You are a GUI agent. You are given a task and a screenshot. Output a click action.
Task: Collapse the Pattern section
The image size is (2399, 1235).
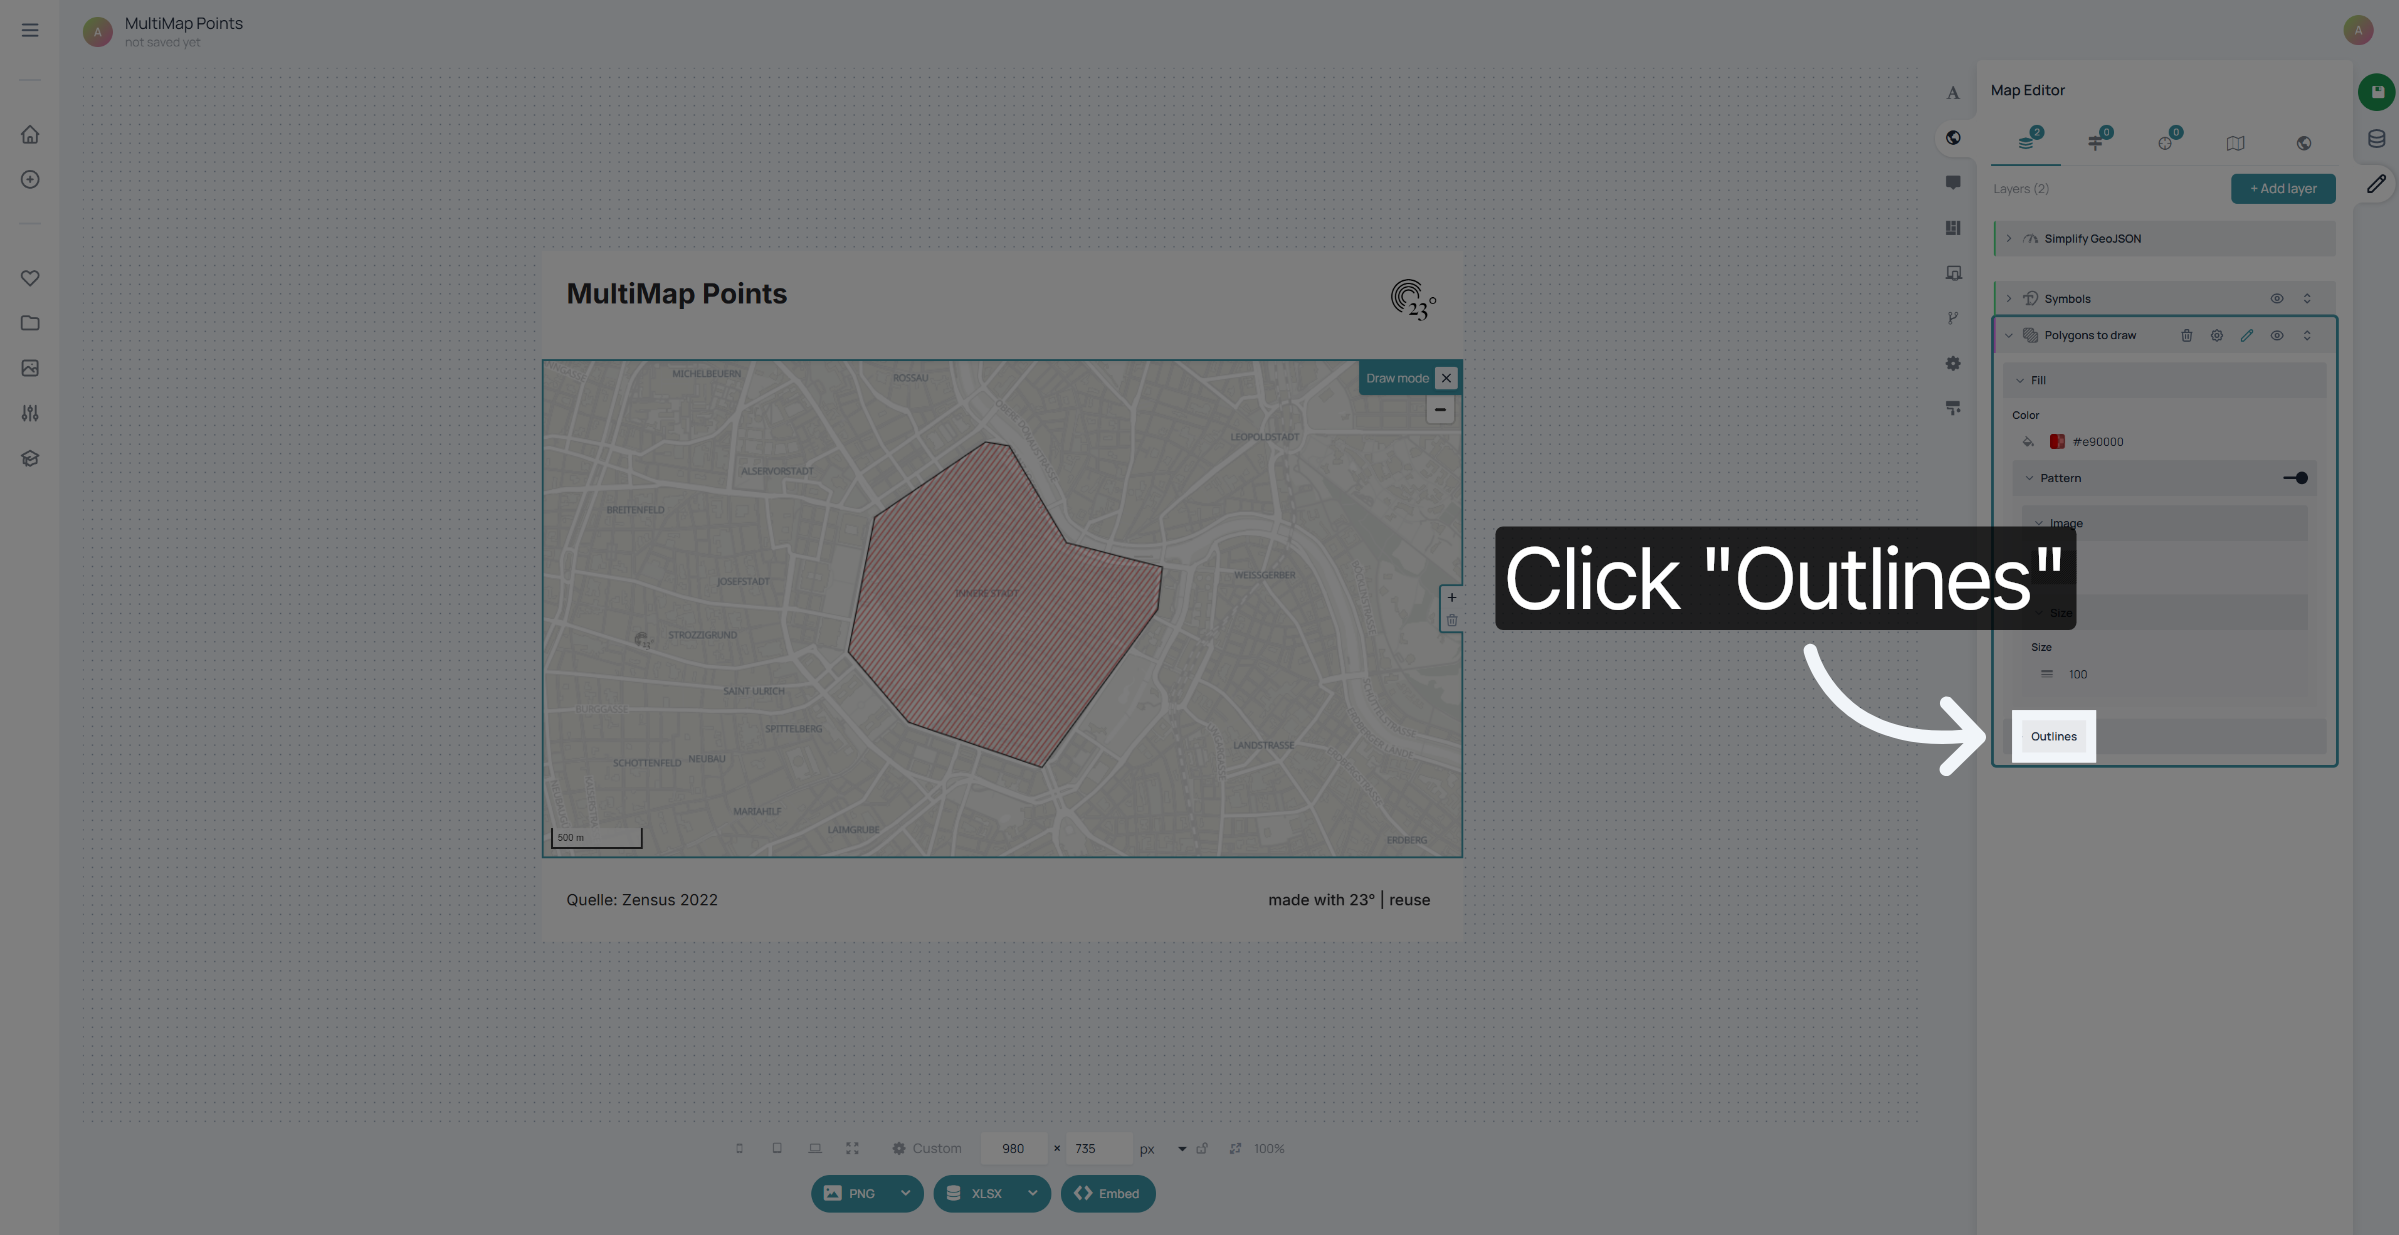coord(2029,479)
